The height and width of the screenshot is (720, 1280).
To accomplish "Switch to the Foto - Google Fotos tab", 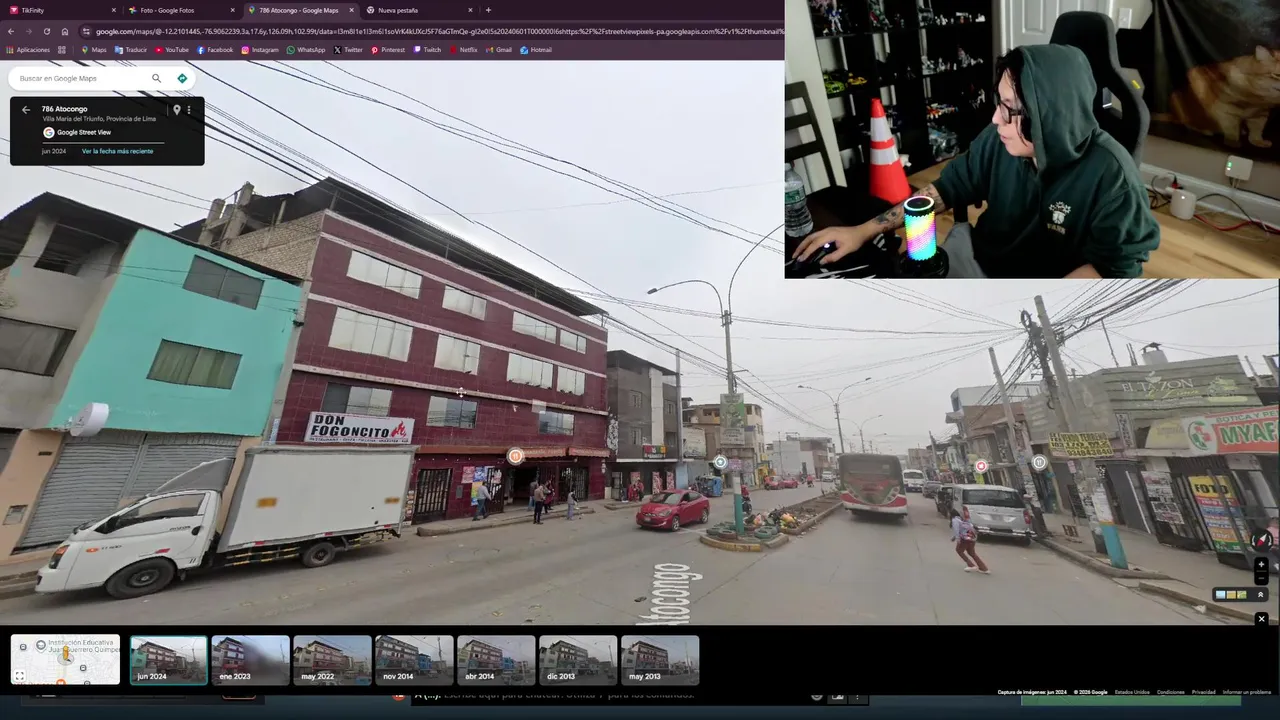I will pos(180,10).
